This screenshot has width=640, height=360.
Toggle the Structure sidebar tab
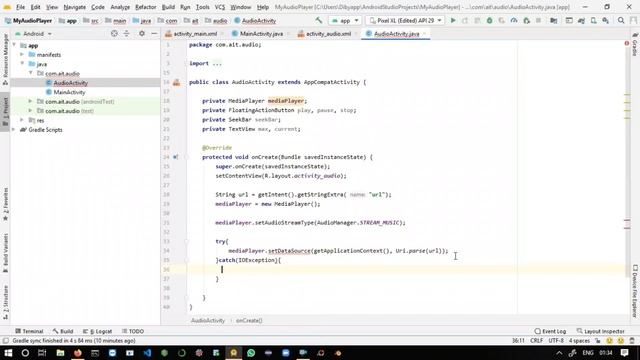5,302
